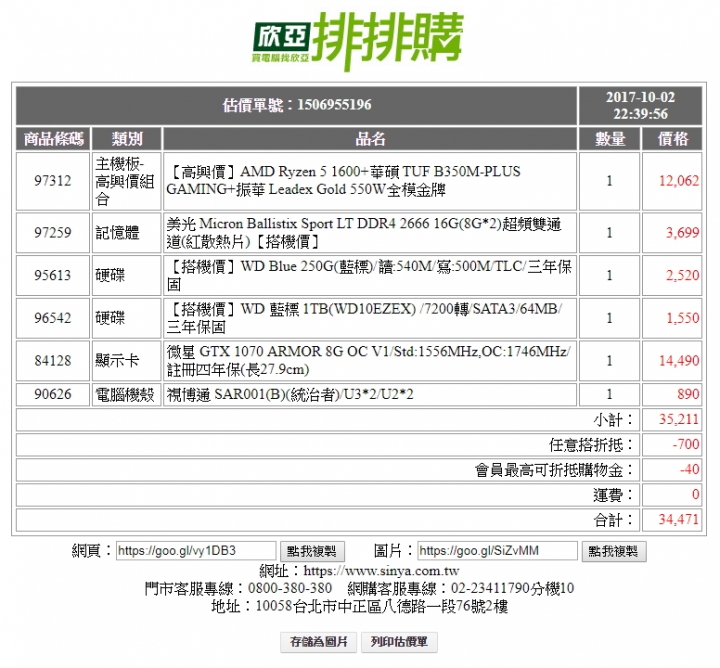Click the date 2017-10-02 22:39:56
Image resolution: width=720 pixels, height=668 pixels.
(640, 106)
